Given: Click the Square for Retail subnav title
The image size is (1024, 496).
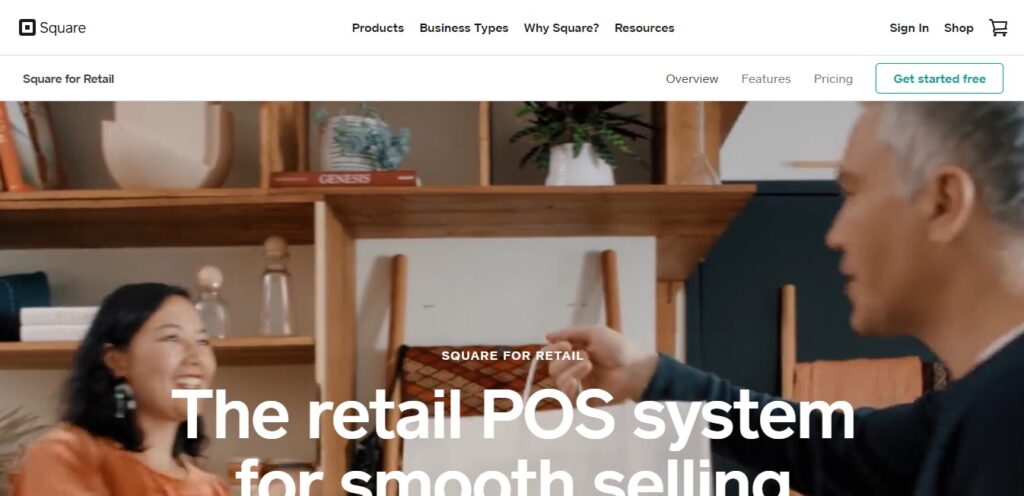Looking at the screenshot, I should 69,79.
